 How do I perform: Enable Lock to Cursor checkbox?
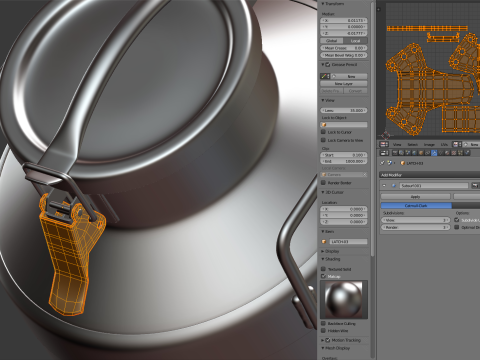323,132
